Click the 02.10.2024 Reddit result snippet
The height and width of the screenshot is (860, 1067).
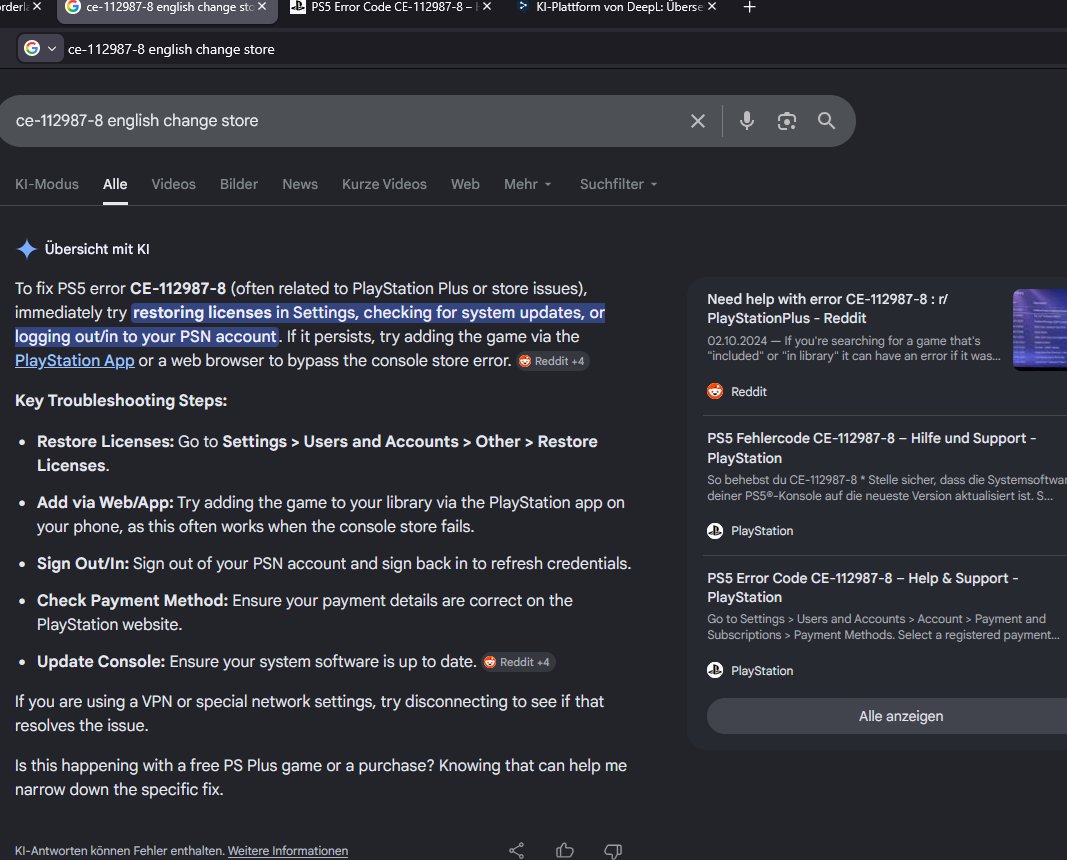pyautogui.click(x=853, y=348)
